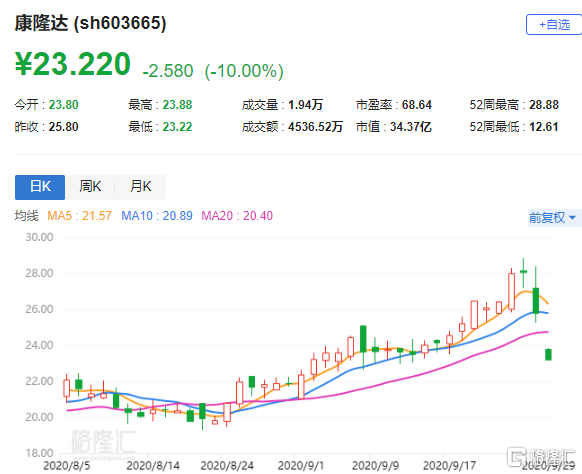Click the 成交额 value 4536.52万
Viewport: 582px width, 474px height.
[x=315, y=127]
